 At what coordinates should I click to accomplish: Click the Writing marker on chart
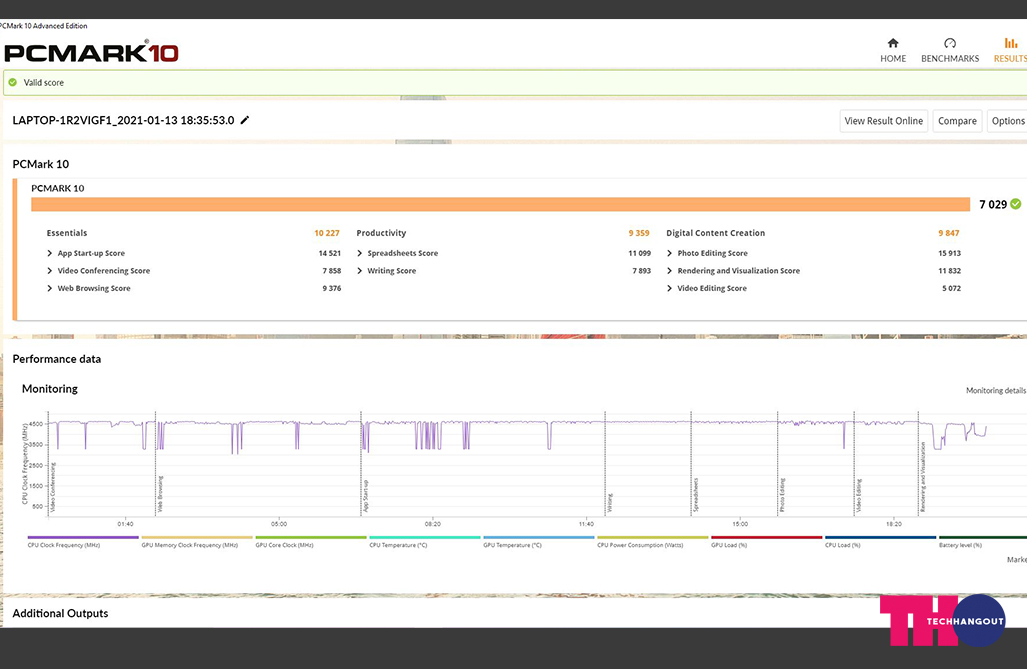(610, 503)
